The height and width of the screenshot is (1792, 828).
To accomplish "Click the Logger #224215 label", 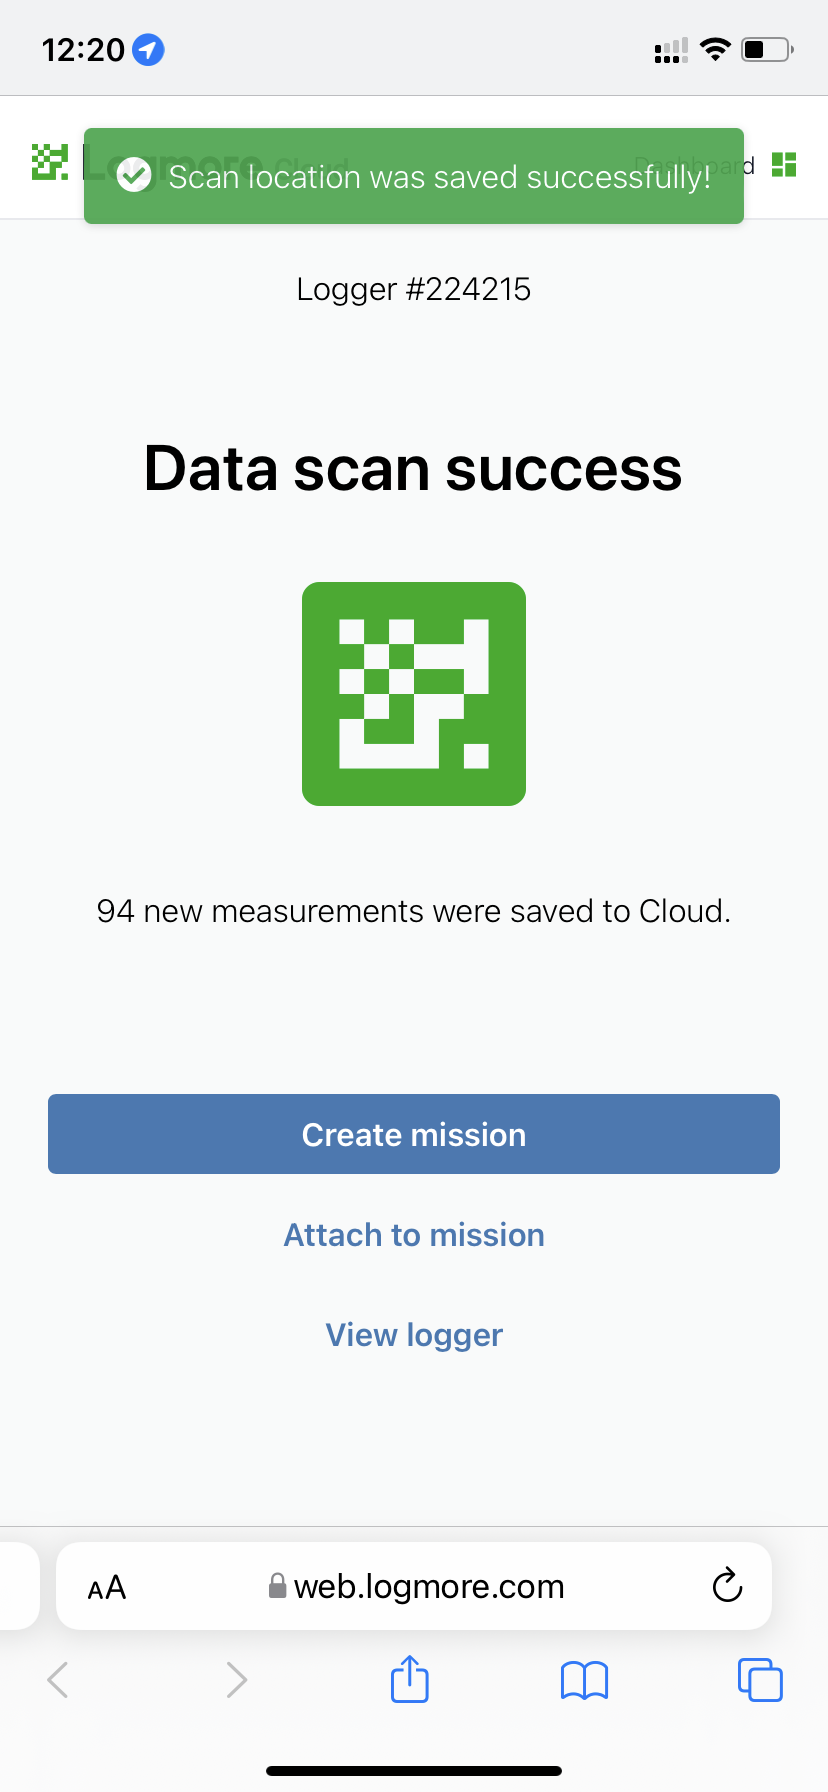I will (414, 290).
